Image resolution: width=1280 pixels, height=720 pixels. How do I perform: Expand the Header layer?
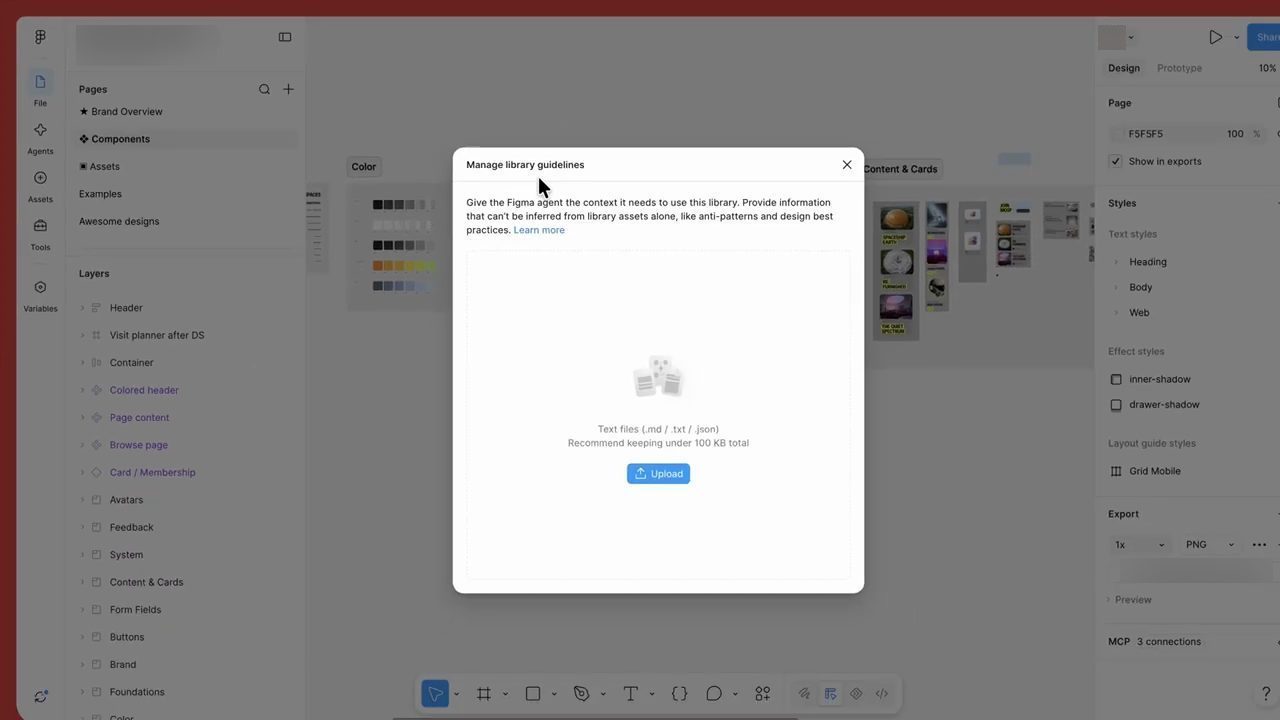pyautogui.click(x=83, y=308)
